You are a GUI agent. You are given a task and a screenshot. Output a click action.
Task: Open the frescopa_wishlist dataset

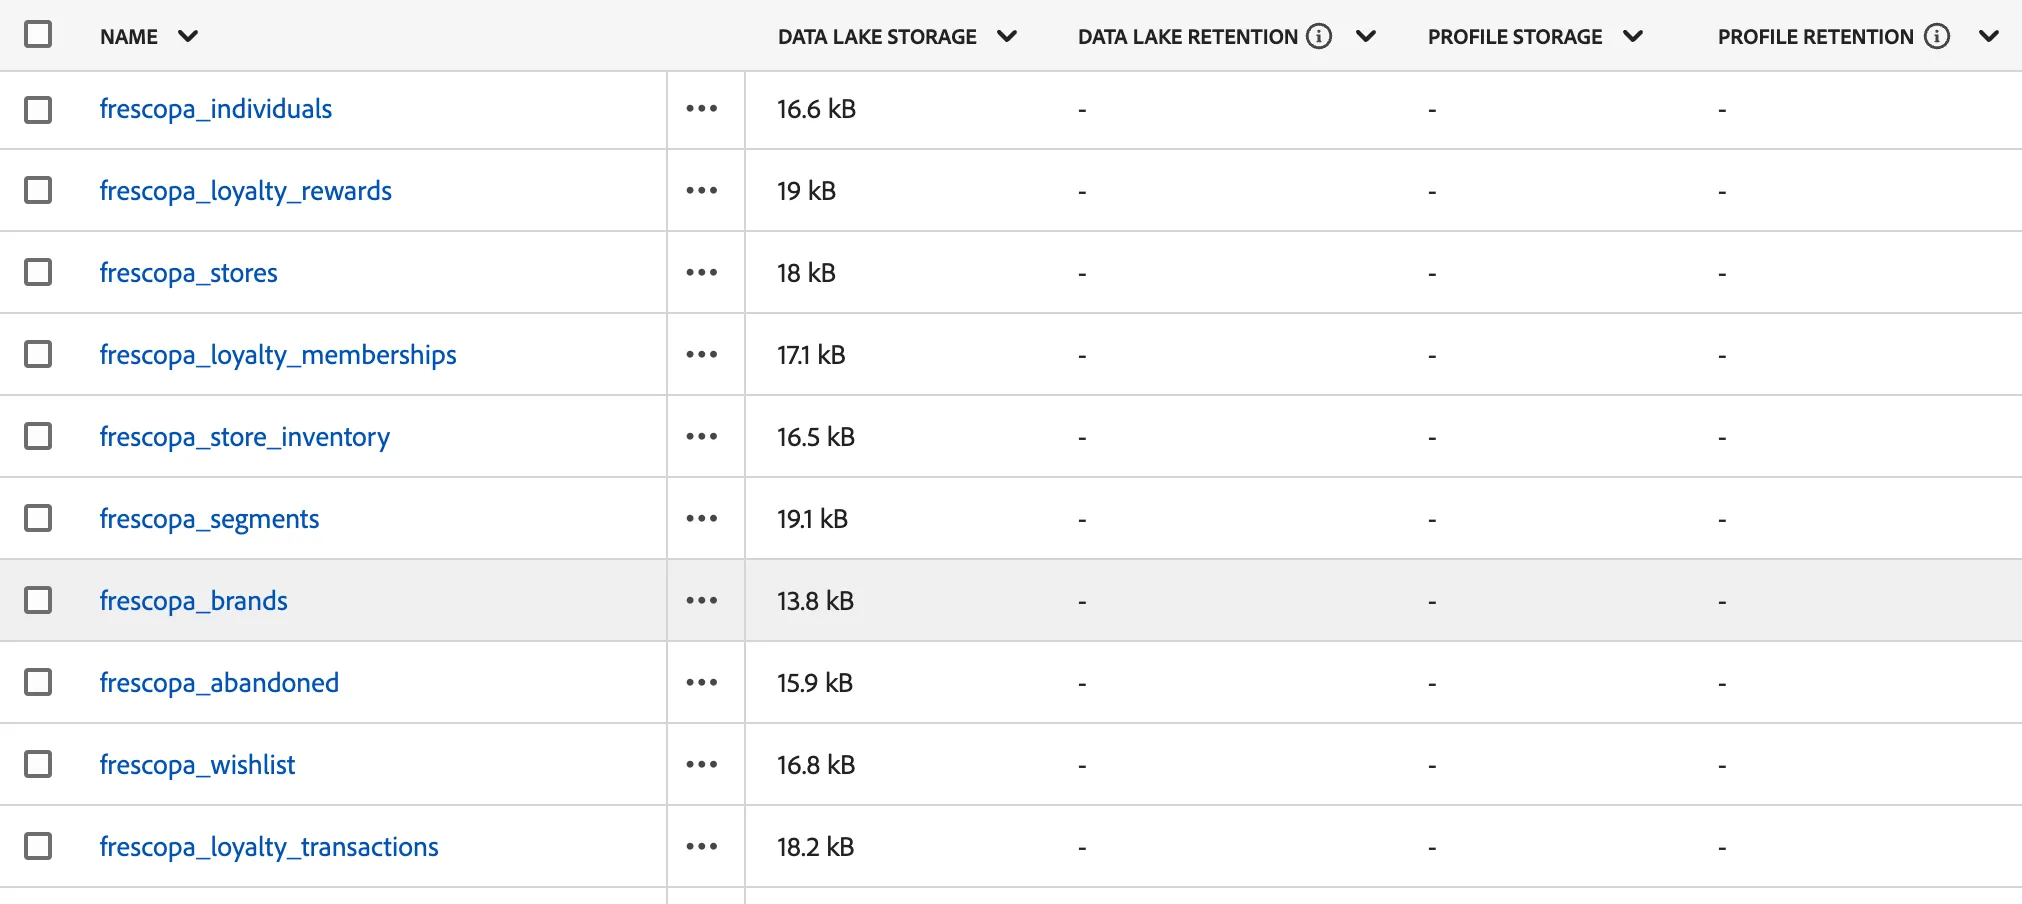(x=198, y=765)
